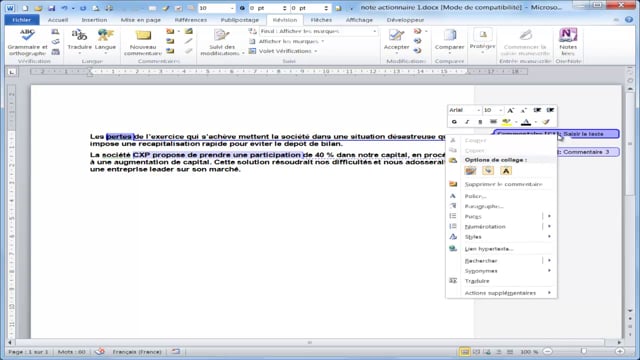Shrink font size in the mini toolbar
The width and height of the screenshot is (640, 360).
524,110
